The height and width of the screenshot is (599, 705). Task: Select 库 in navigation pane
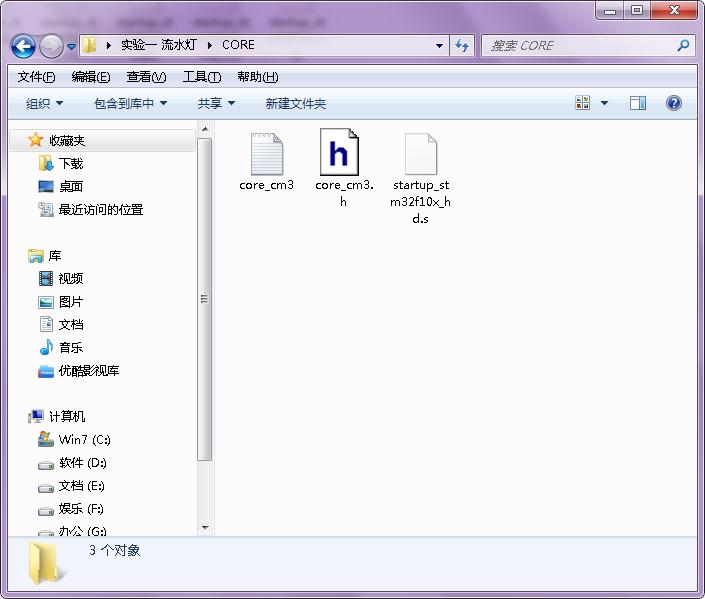(55, 256)
